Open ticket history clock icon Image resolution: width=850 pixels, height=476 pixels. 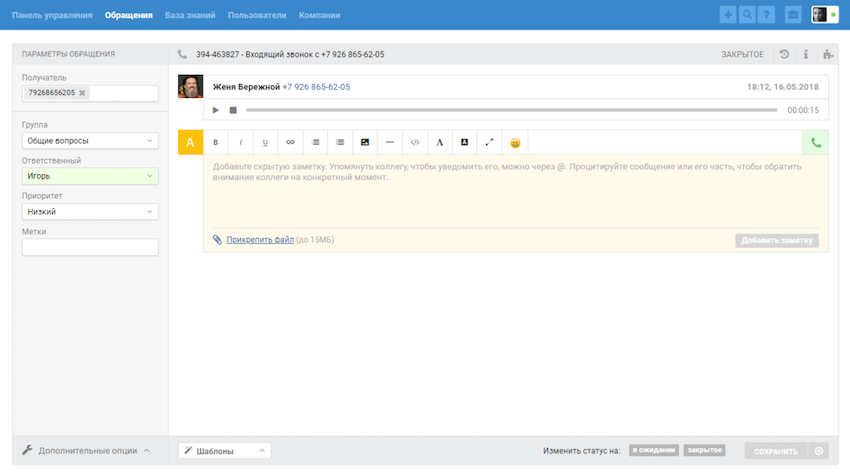784,54
